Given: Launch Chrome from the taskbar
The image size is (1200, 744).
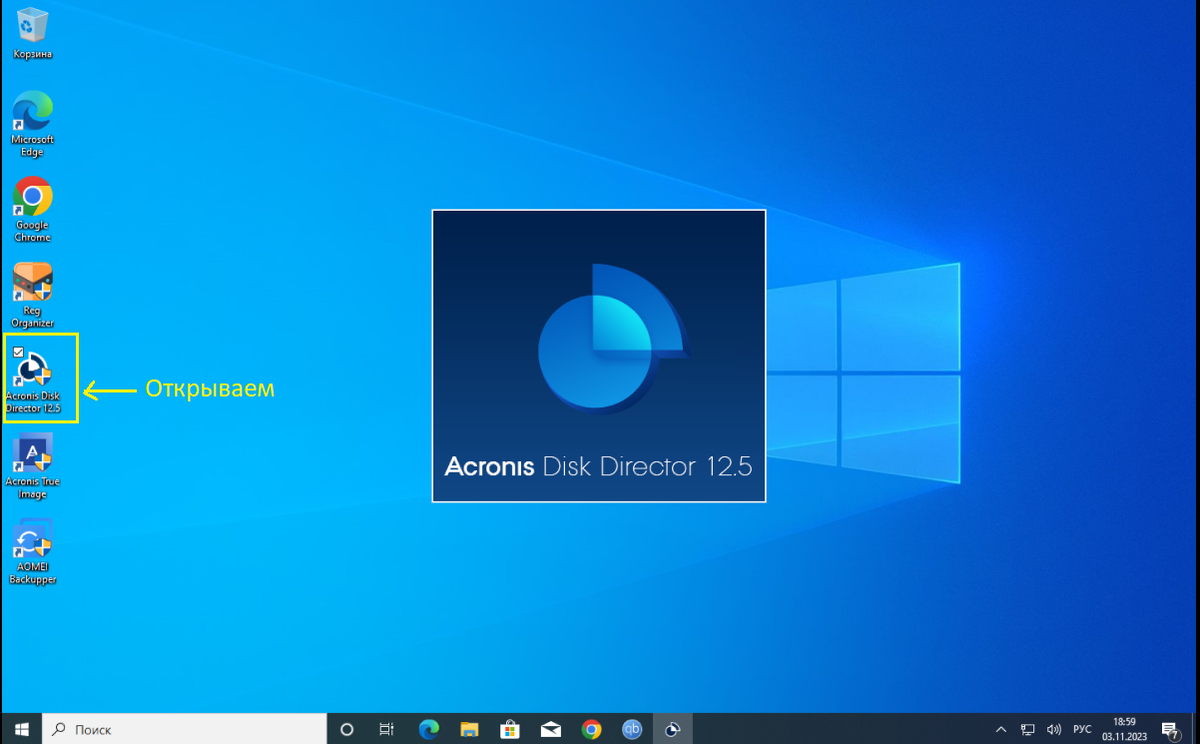Looking at the screenshot, I should point(591,729).
